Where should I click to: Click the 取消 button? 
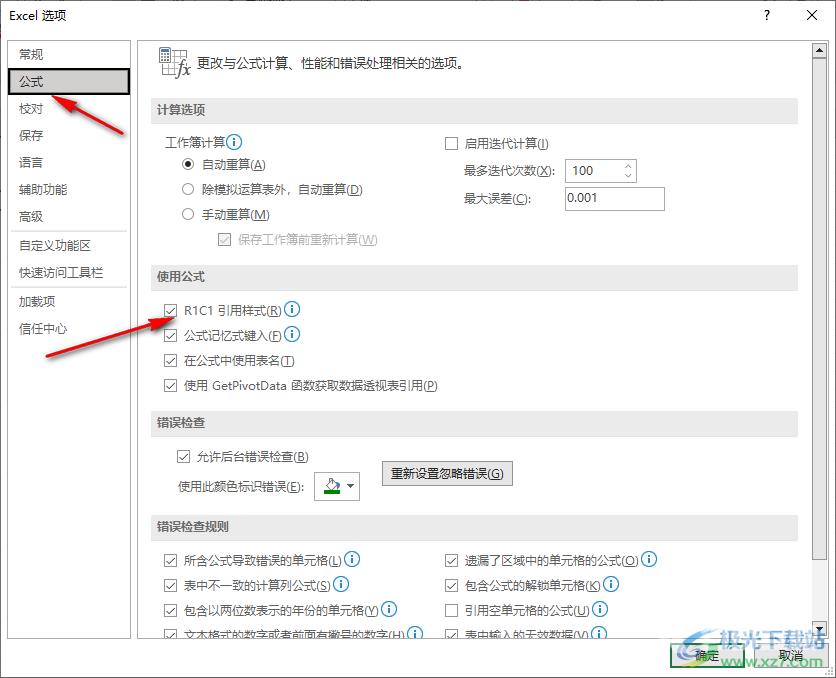(x=790, y=655)
